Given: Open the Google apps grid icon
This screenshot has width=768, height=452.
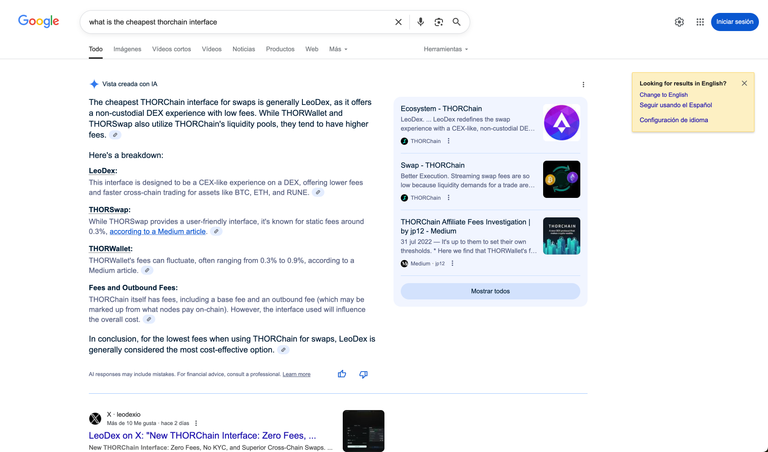Looking at the screenshot, I should tap(700, 22).
